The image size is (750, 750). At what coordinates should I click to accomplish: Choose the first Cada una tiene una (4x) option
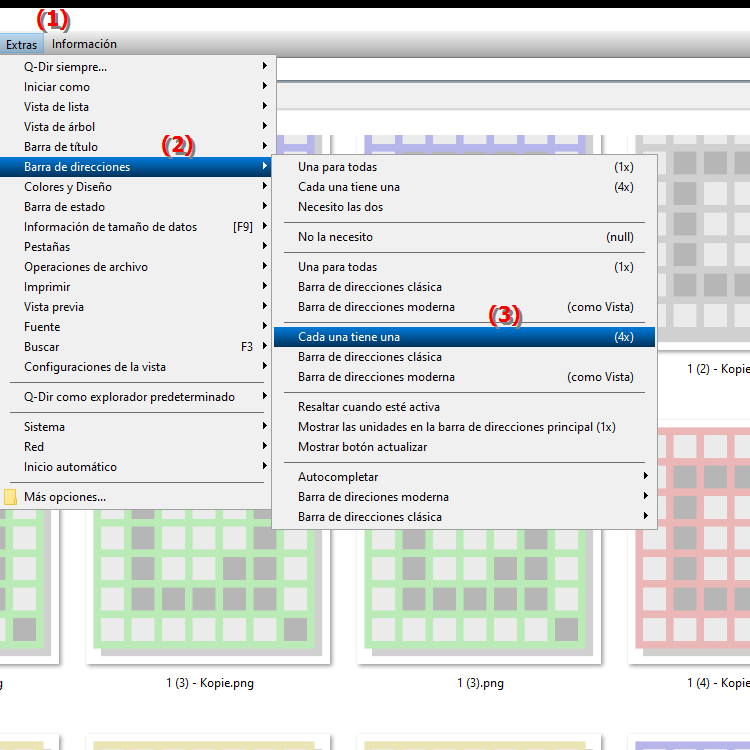point(464,187)
